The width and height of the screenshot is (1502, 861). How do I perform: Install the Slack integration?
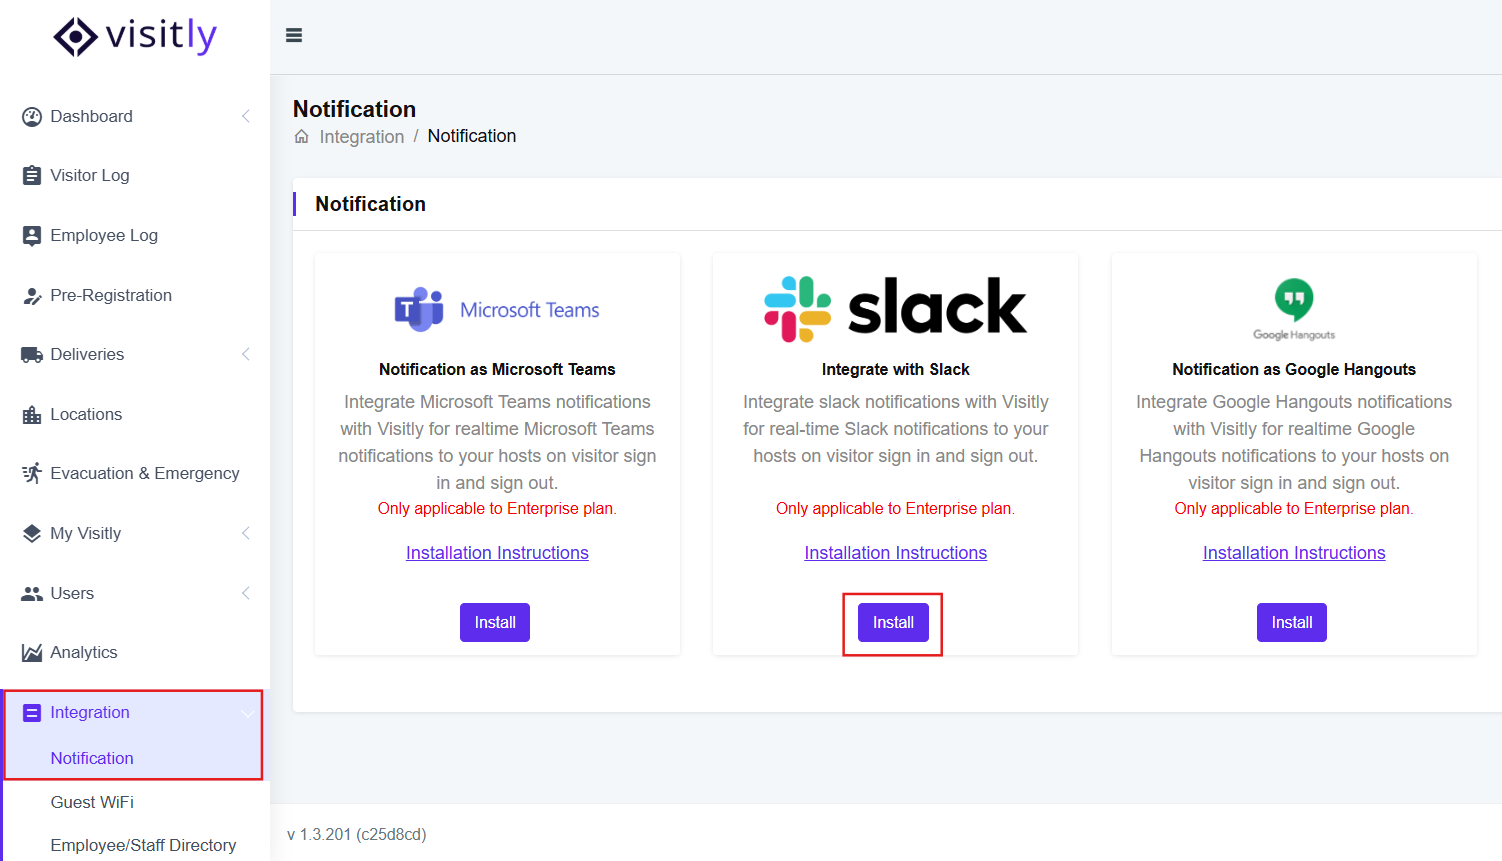[893, 623]
